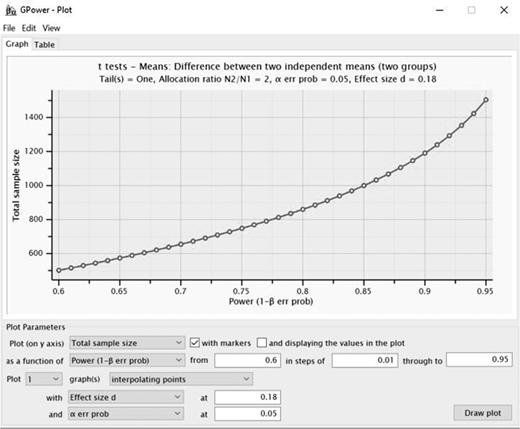
Task: Minimize the GPower Plot window
Action: [440, 10]
